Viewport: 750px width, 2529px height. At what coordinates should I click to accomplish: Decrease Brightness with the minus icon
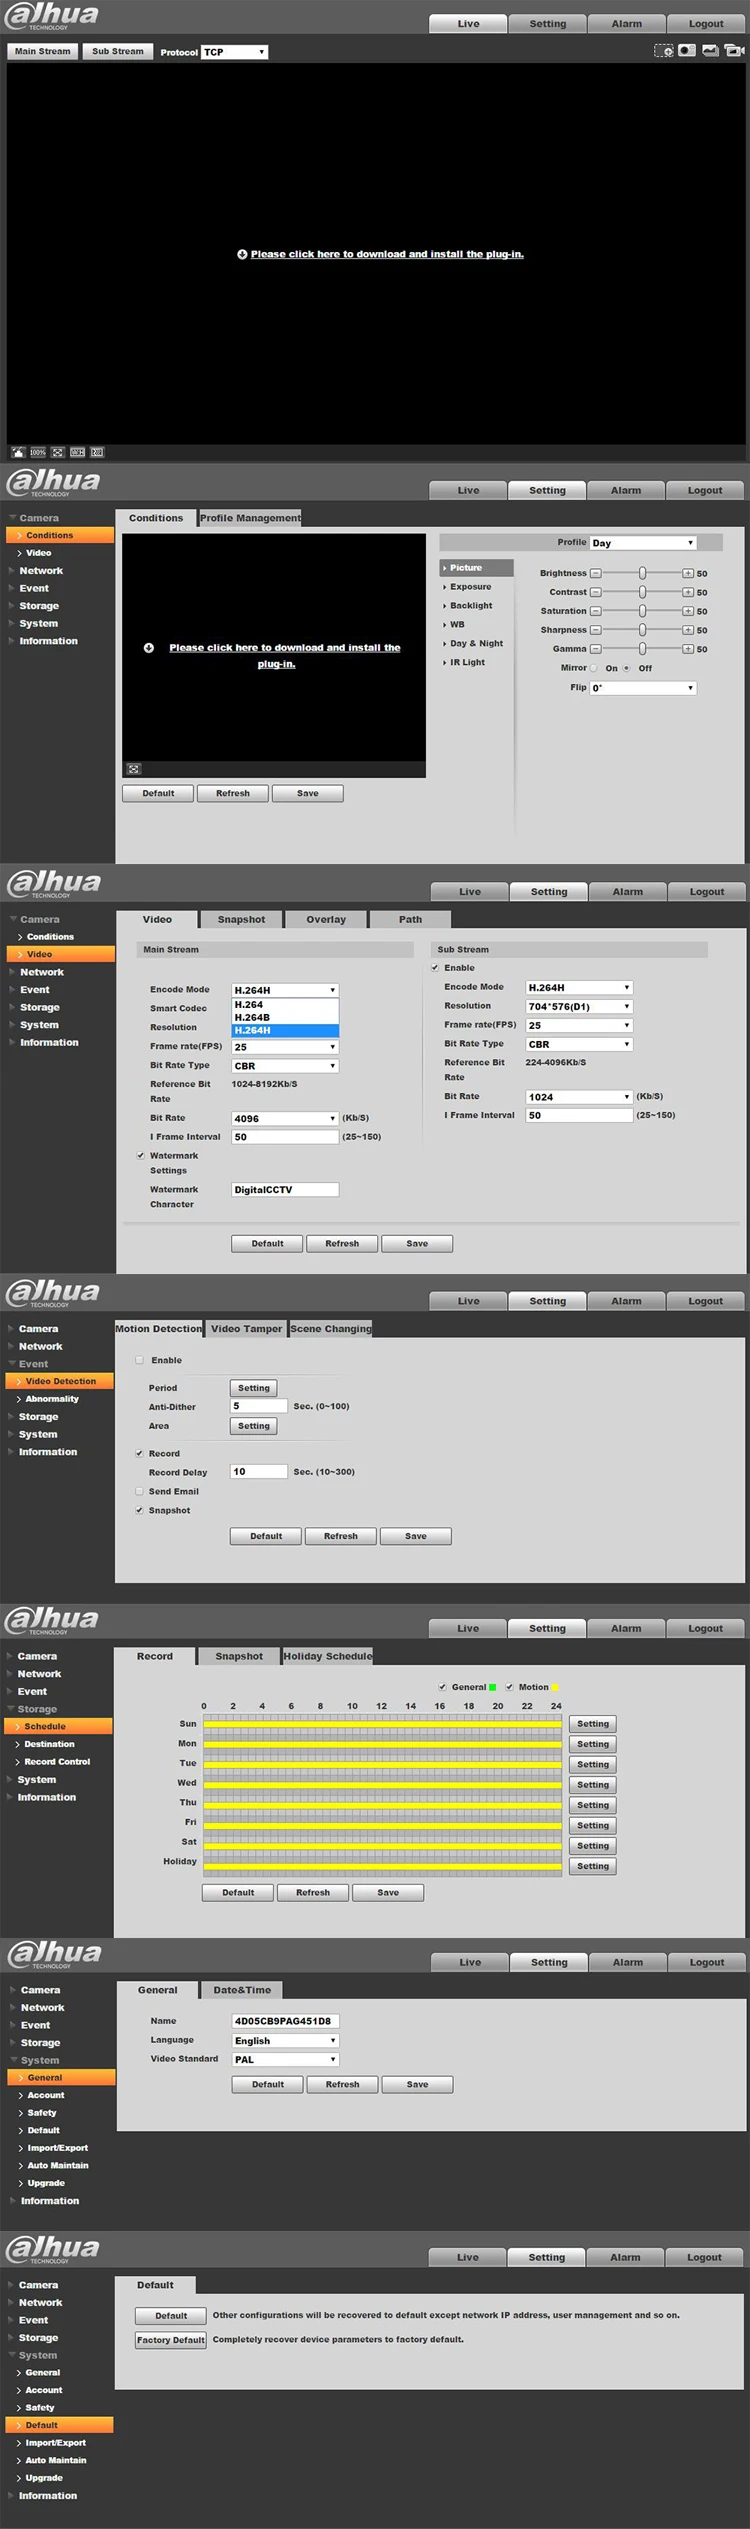(595, 573)
